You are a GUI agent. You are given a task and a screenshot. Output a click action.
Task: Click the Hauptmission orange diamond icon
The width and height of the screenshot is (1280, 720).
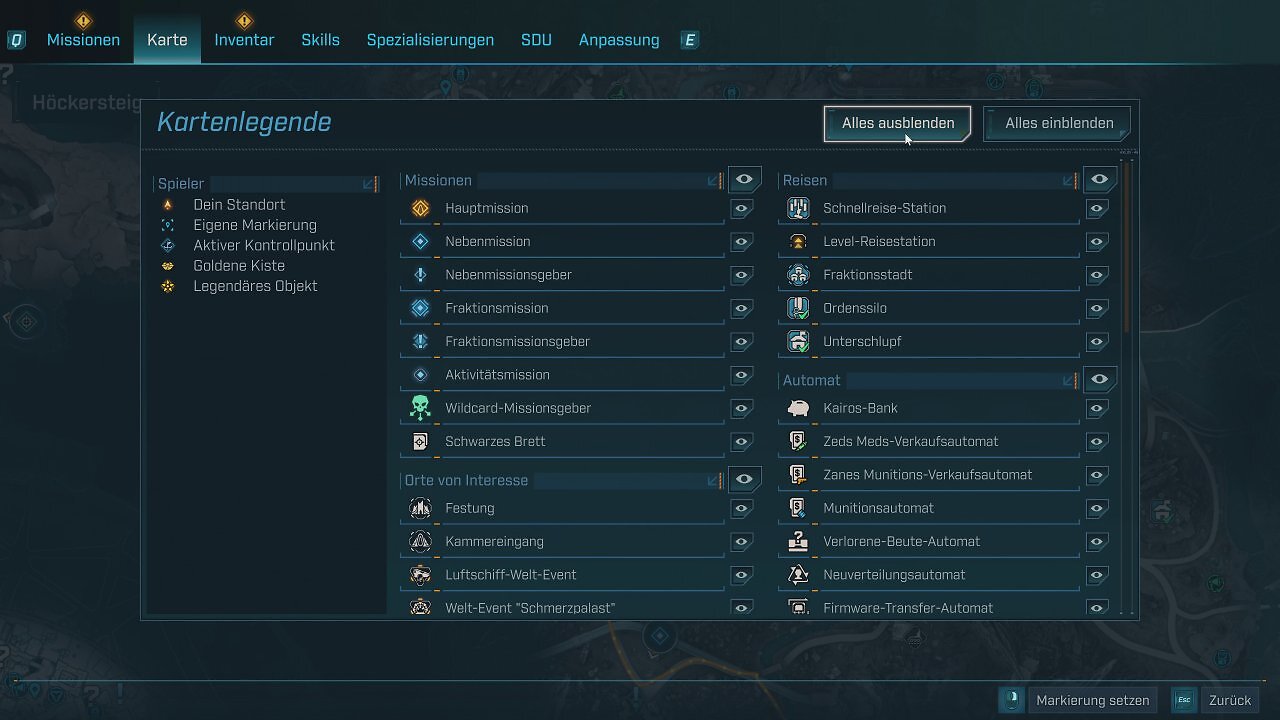pyautogui.click(x=421, y=208)
